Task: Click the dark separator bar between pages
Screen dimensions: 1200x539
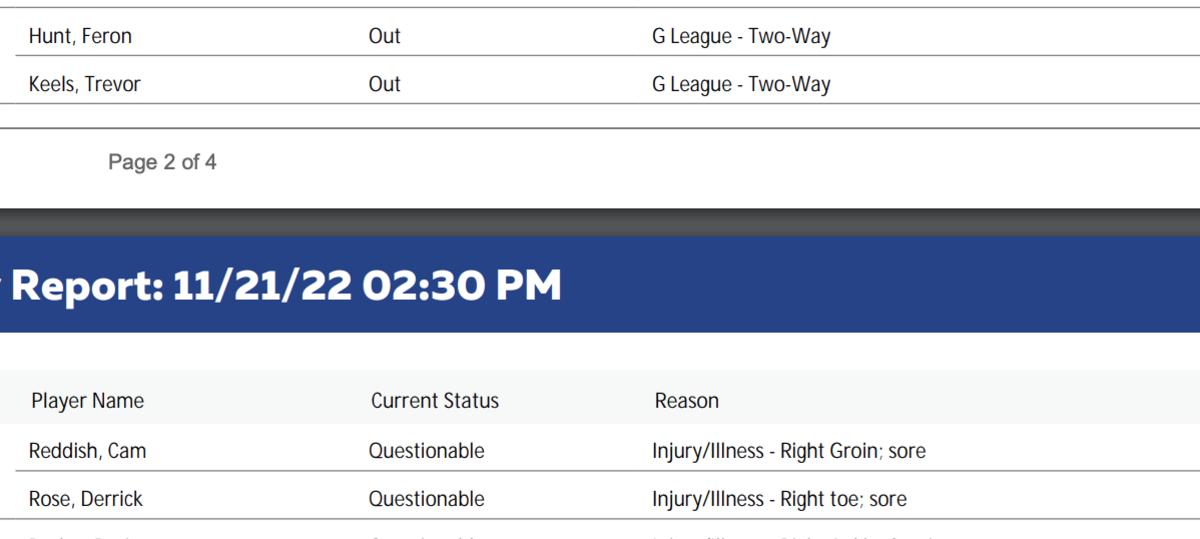Action: 600,222
